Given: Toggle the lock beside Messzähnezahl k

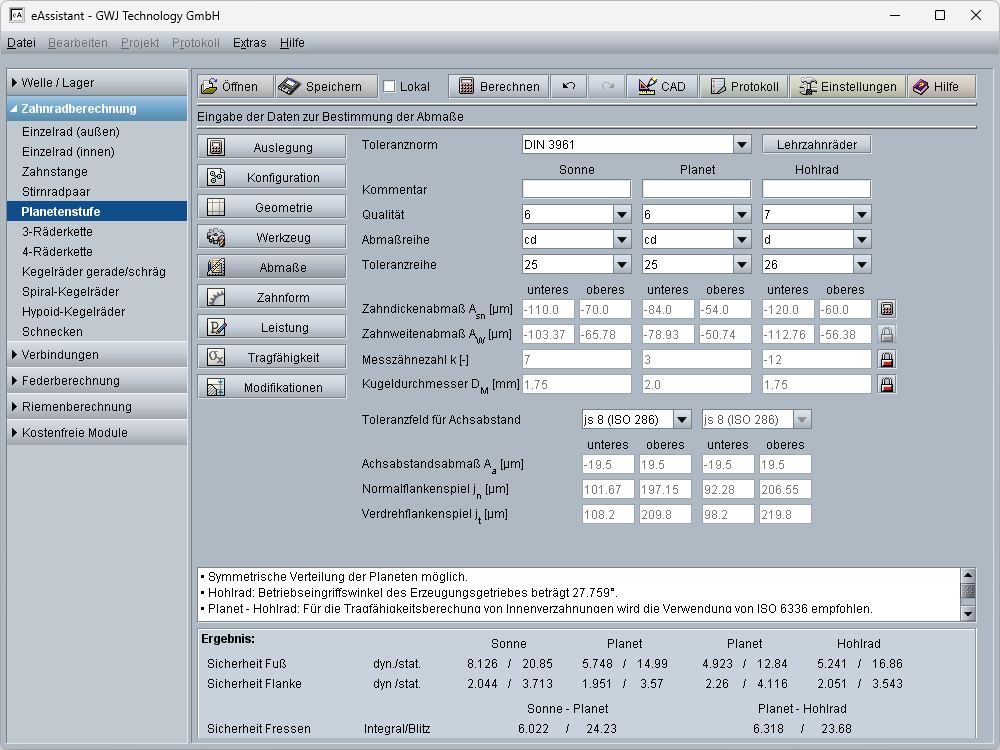Looking at the screenshot, I should (886, 359).
